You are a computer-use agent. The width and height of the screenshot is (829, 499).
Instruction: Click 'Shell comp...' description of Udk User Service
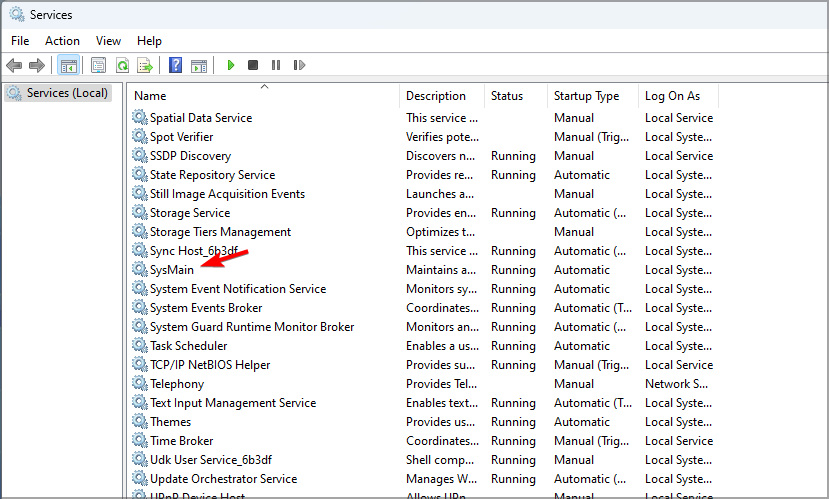(x=440, y=460)
